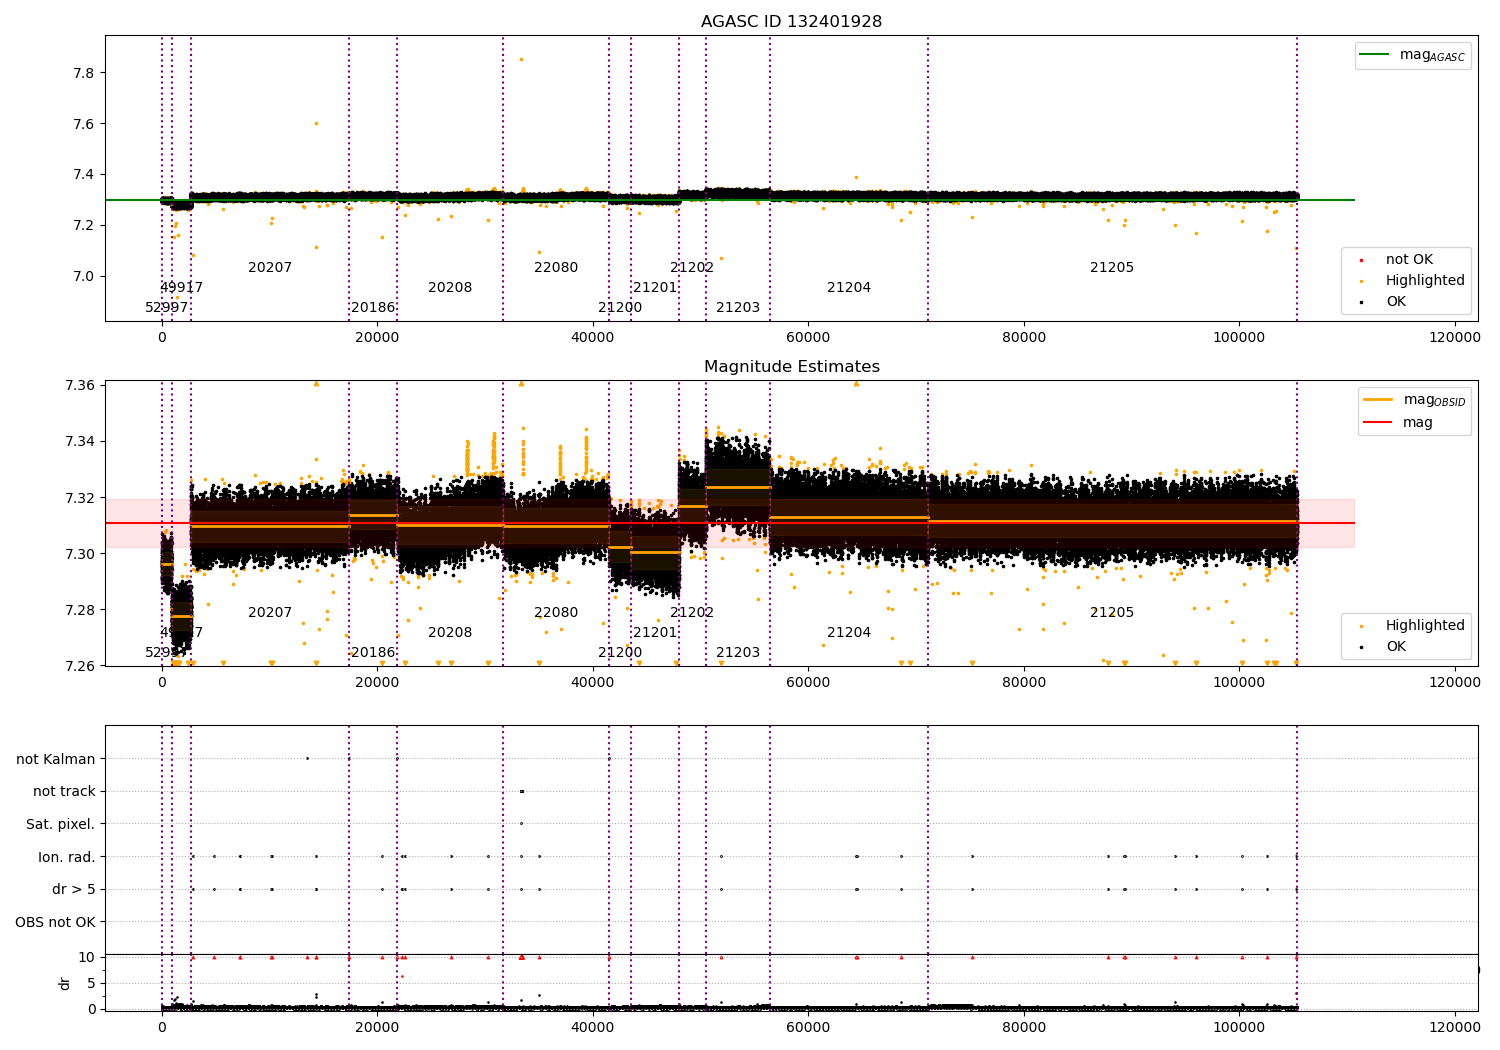This screenshot has height=1050, width=1500.
Task: Click obsid label 21202 in the top plot
Action: (x=692, y=268)
